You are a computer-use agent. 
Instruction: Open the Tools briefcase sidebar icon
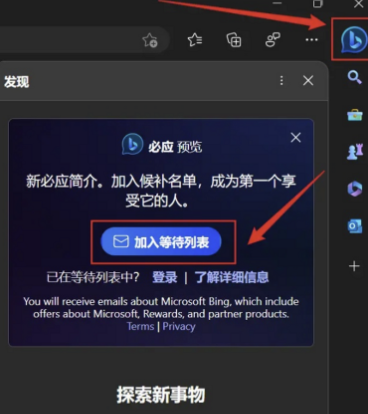355,115
